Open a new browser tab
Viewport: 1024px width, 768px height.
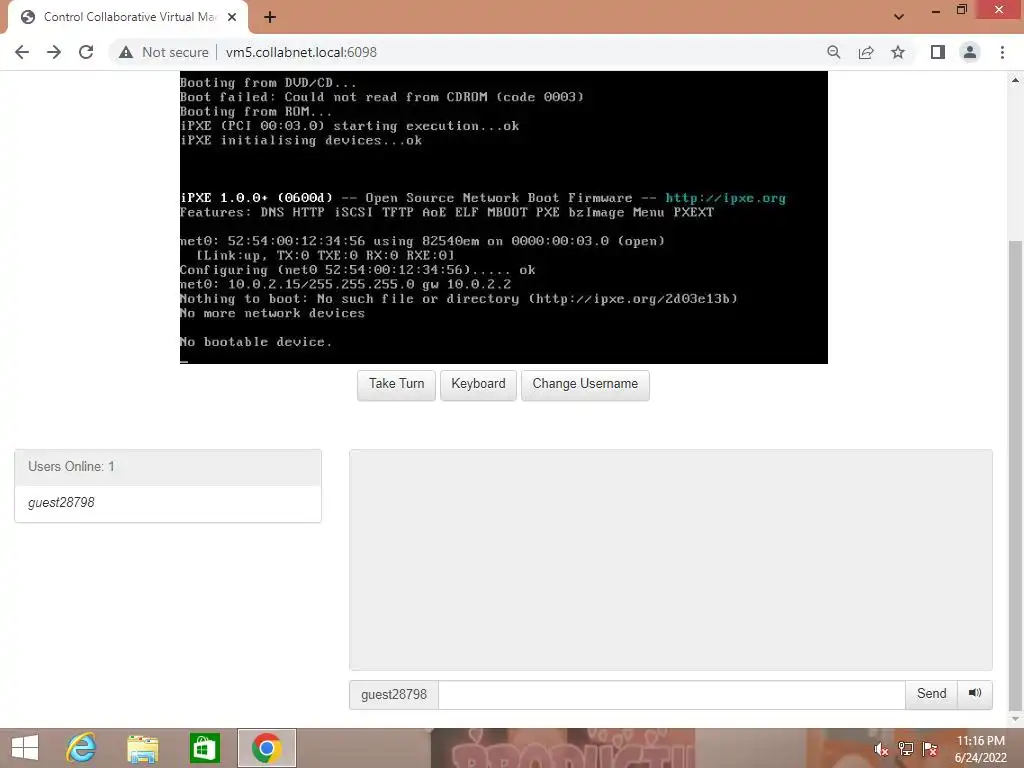pos(270,17)
